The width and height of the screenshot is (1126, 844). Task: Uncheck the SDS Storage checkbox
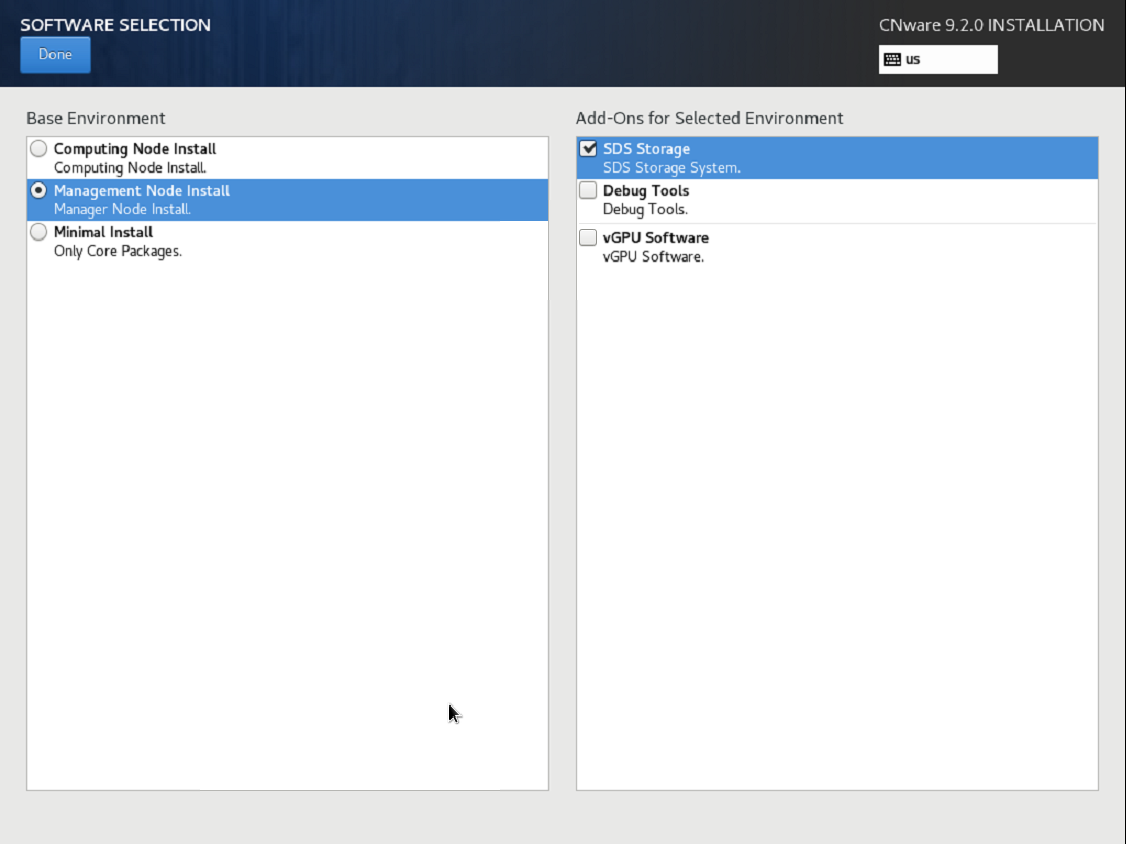pyautogui.click(x=588, y=149)
